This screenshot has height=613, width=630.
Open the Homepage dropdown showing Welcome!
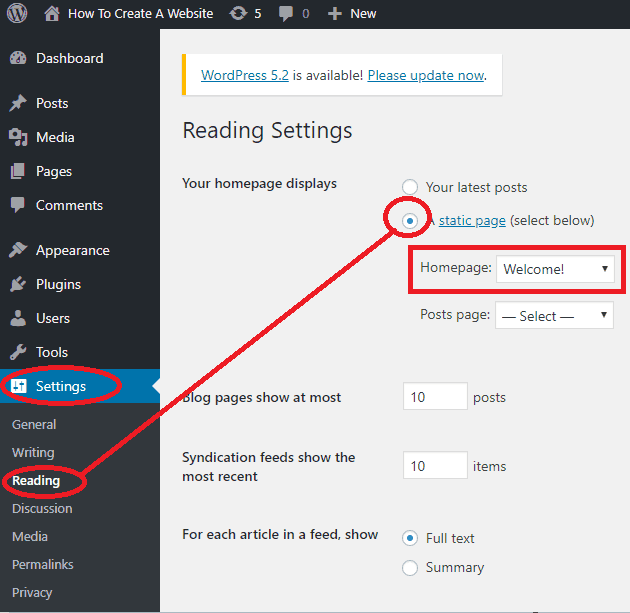(x=555, y=269)
